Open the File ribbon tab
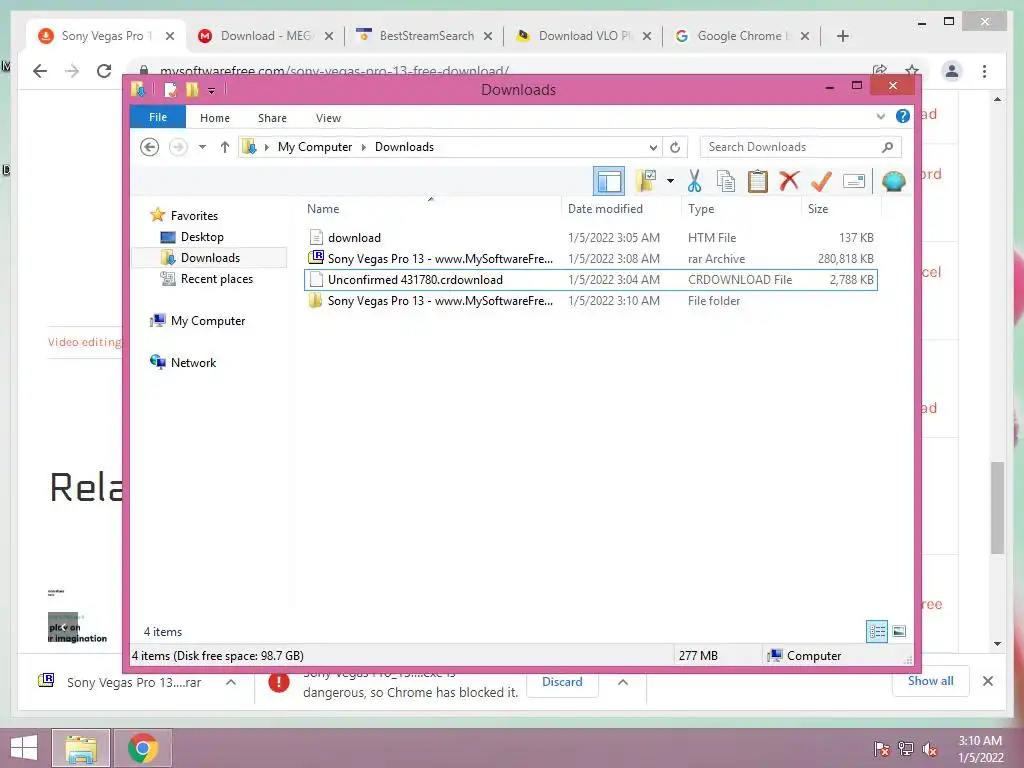 click(158, 118)
